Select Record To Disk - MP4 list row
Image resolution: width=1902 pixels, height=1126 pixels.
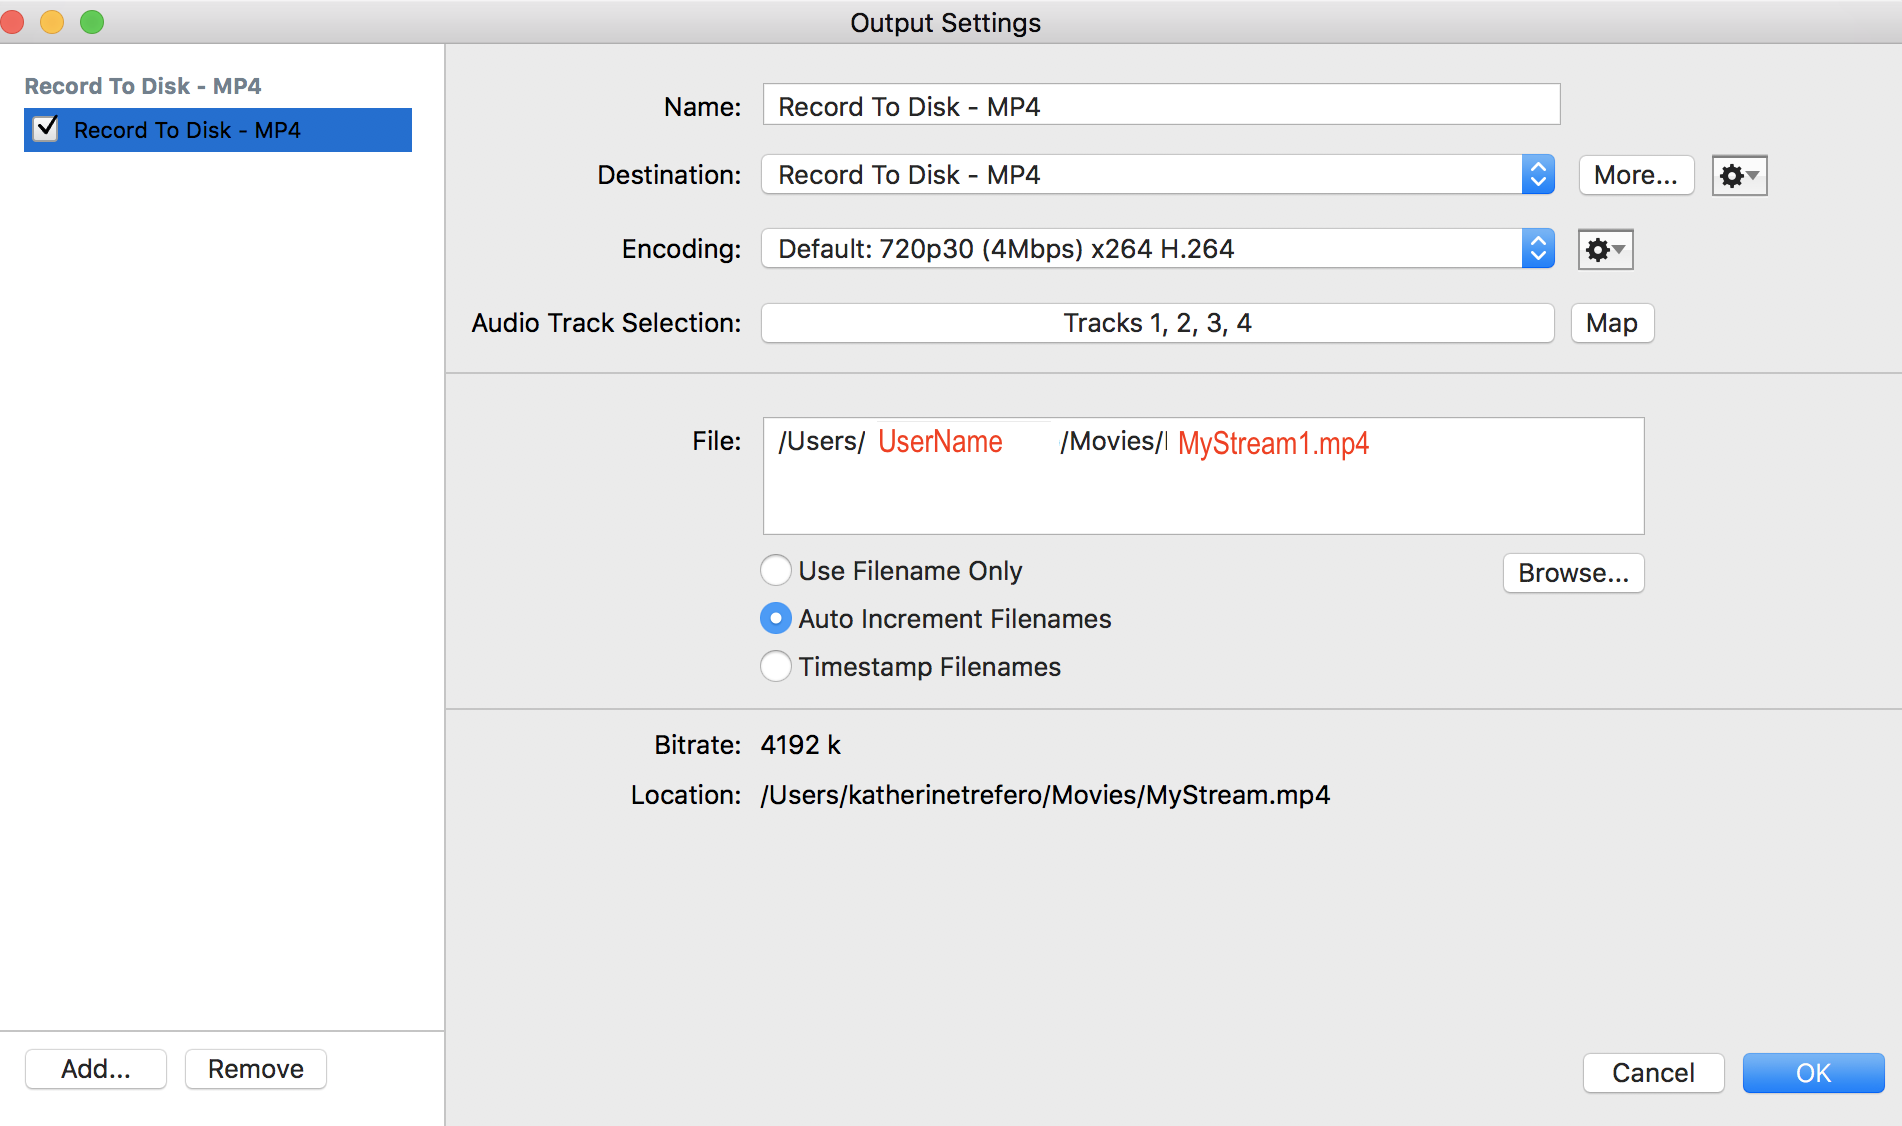pos(218,130)
